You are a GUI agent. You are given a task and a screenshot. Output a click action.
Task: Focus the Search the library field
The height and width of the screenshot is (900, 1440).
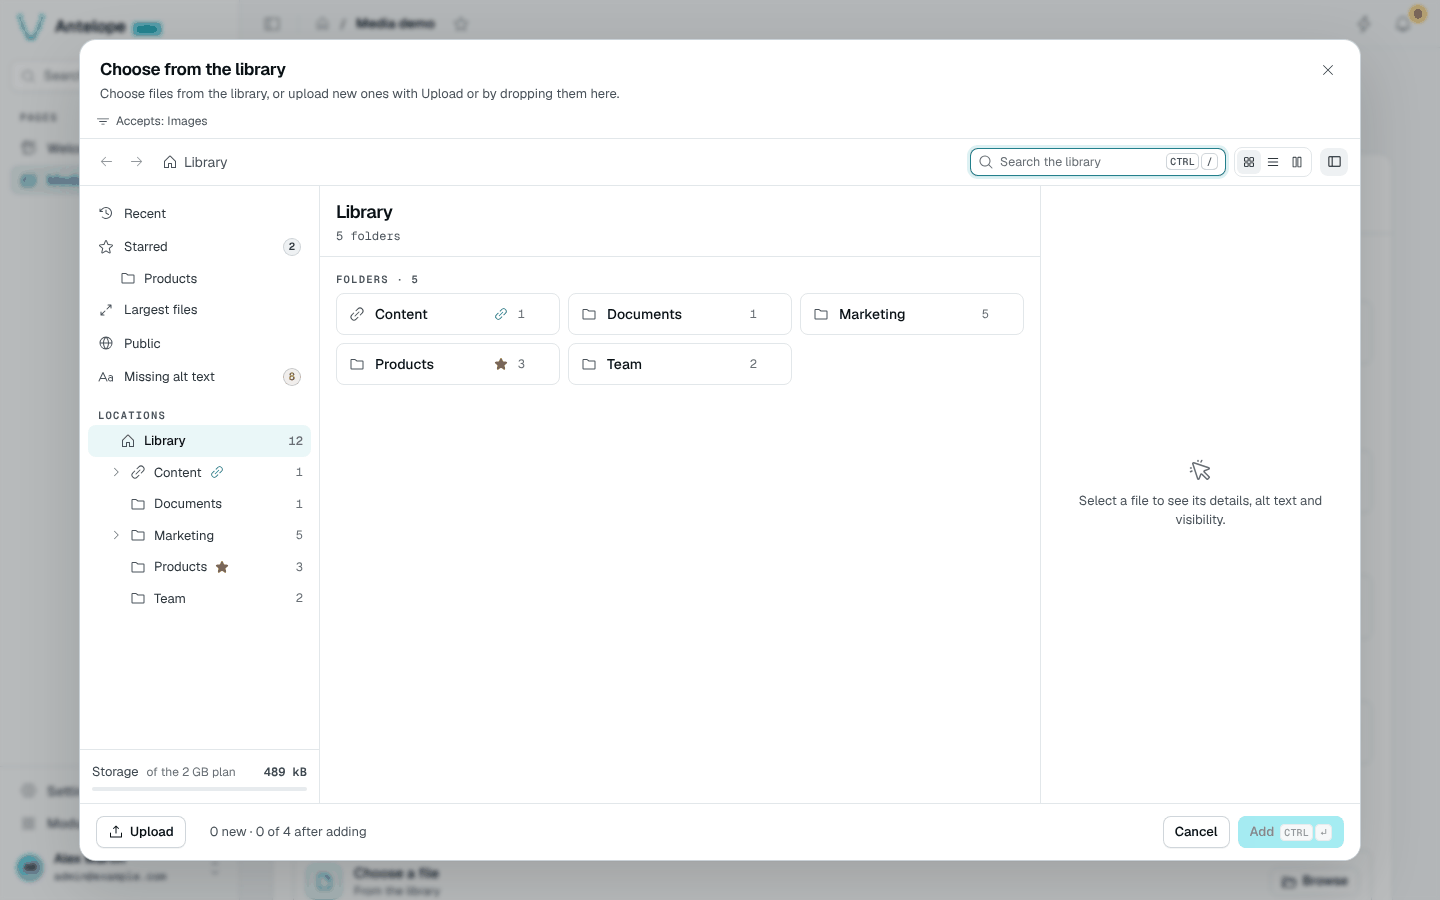pyautogui.click(x=1098, y=162)
